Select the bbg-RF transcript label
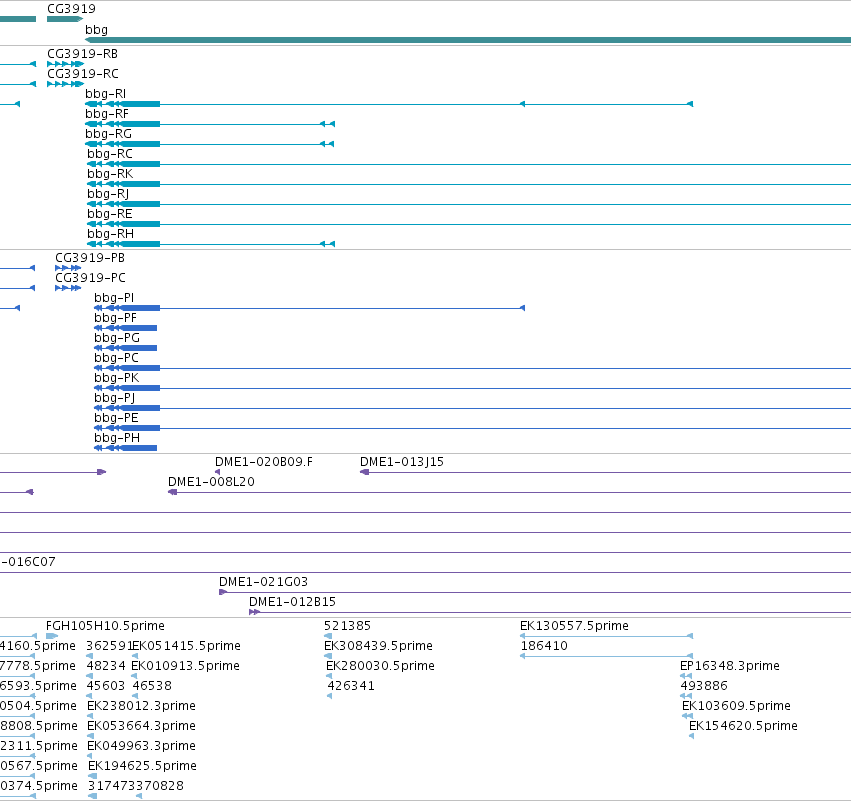This screenshot has height=801, width=851. [x=107, y=114]
